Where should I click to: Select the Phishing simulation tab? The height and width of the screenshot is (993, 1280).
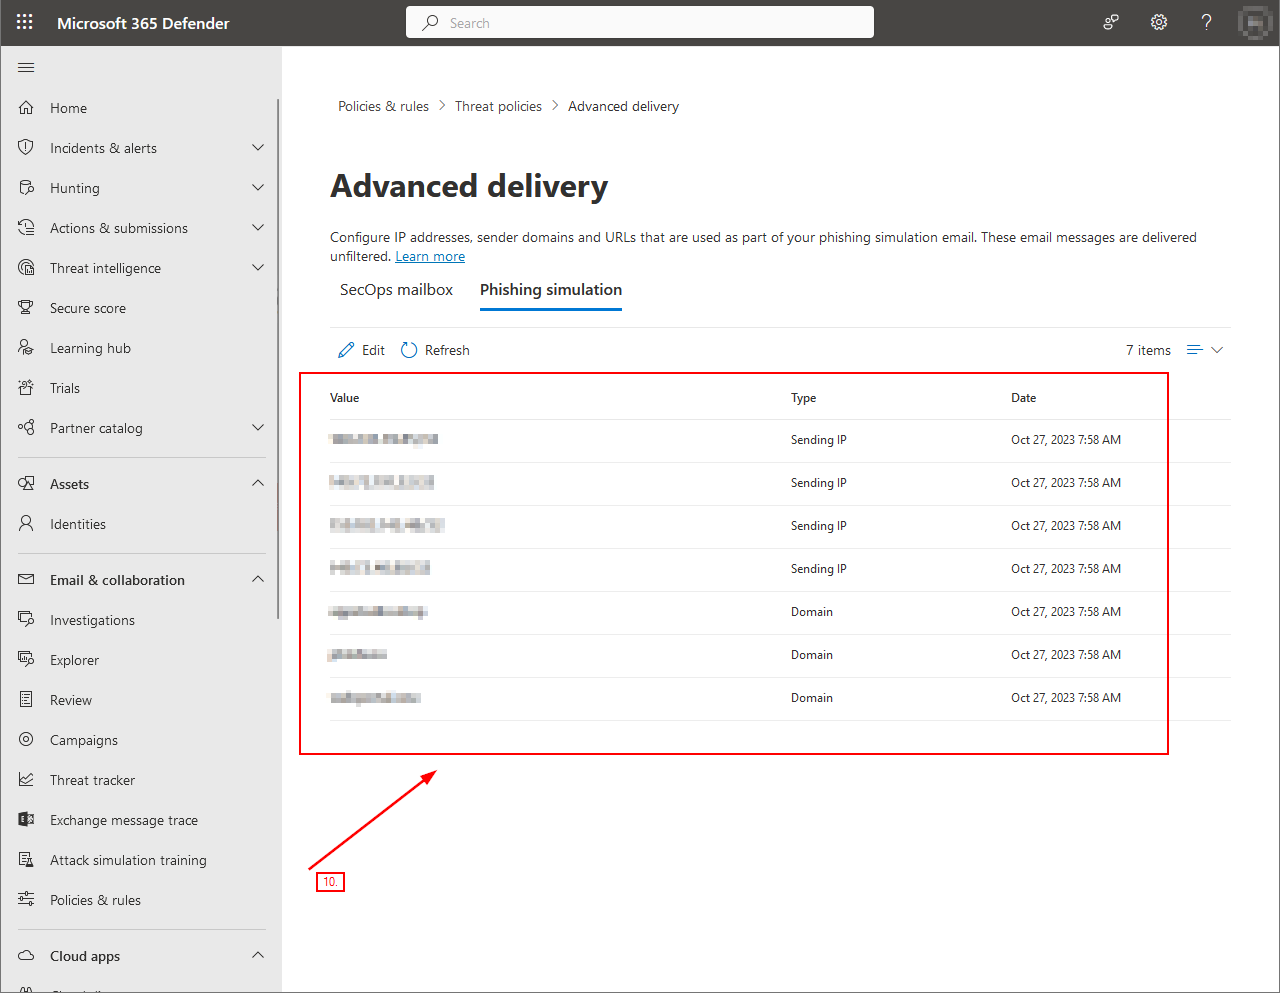pyautogui.click(x=551, y=290)
